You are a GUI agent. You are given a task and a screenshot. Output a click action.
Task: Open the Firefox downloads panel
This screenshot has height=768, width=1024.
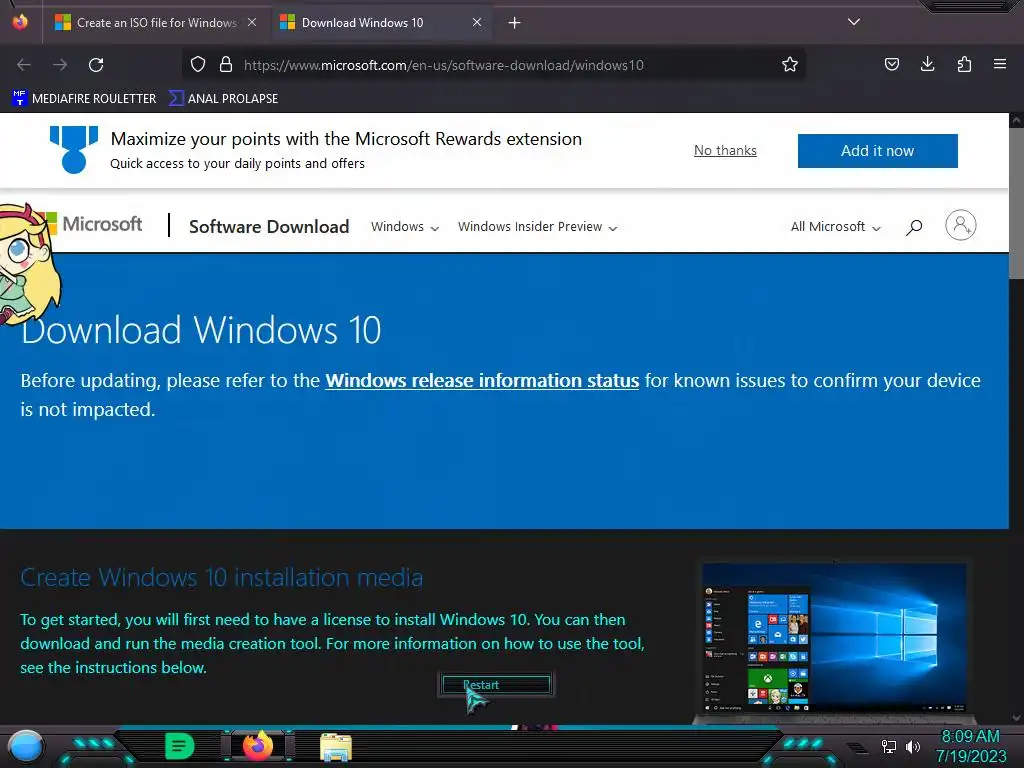click(927, 64)
